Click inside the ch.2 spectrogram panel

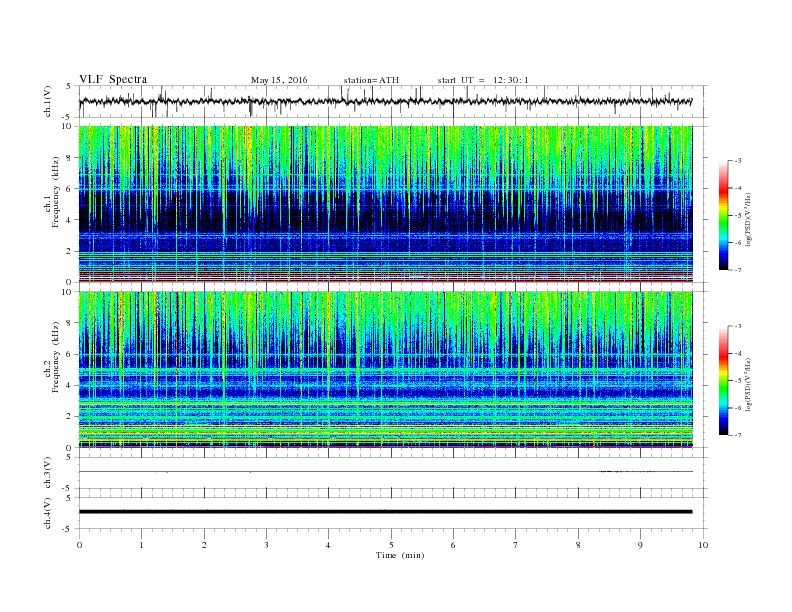(x=385, y=370)
